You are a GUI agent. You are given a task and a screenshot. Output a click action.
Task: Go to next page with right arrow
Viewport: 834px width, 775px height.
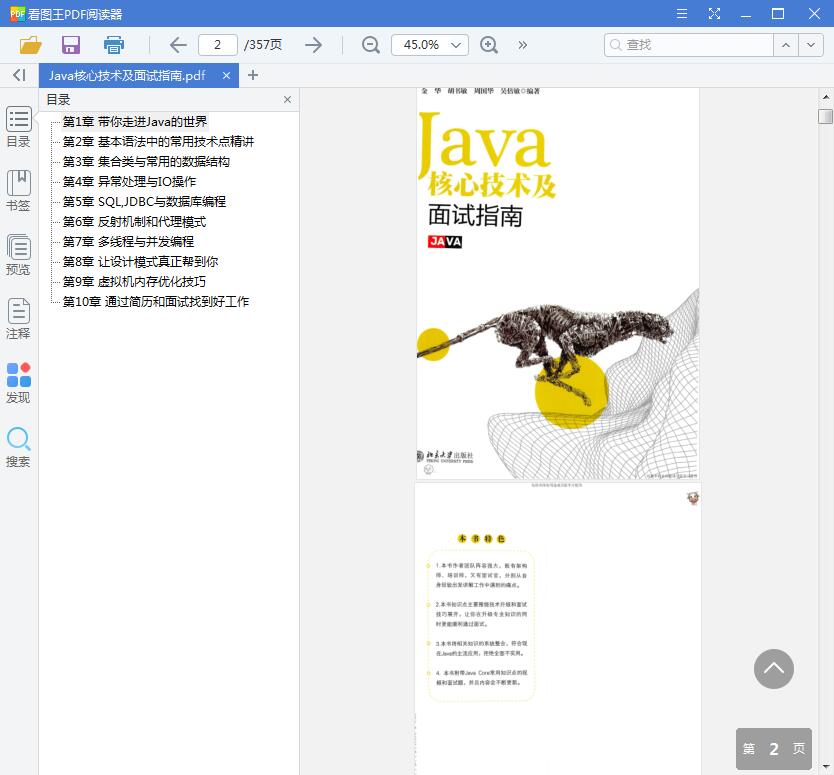(313, 45)
